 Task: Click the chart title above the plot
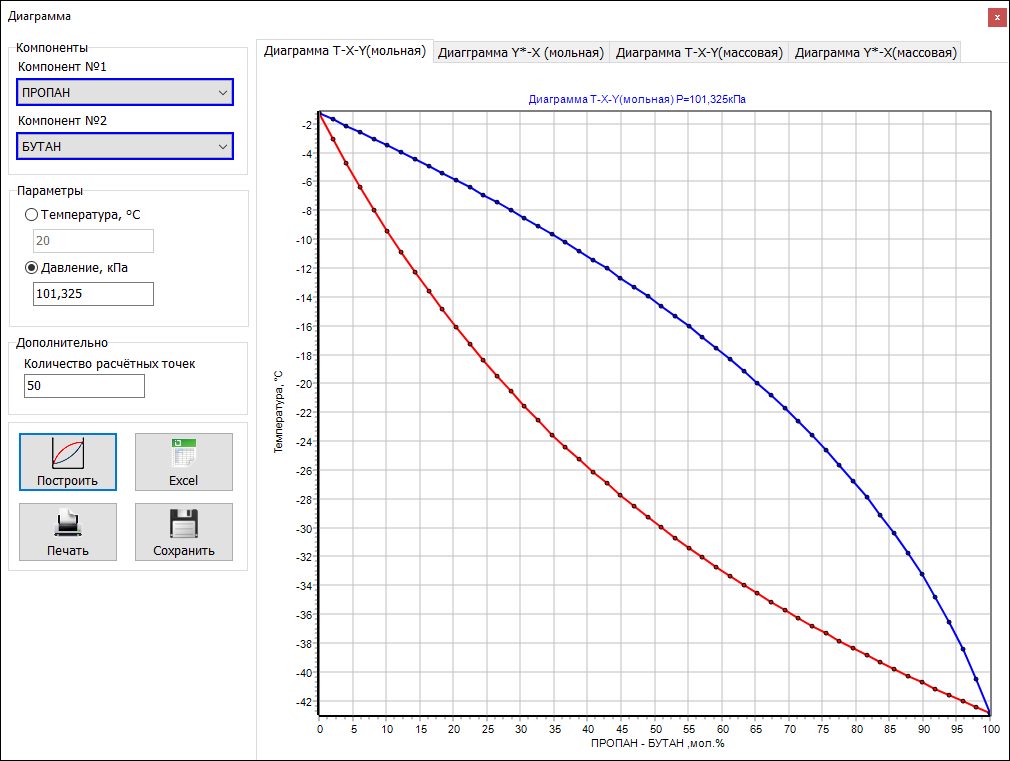[x=637, y=100]
